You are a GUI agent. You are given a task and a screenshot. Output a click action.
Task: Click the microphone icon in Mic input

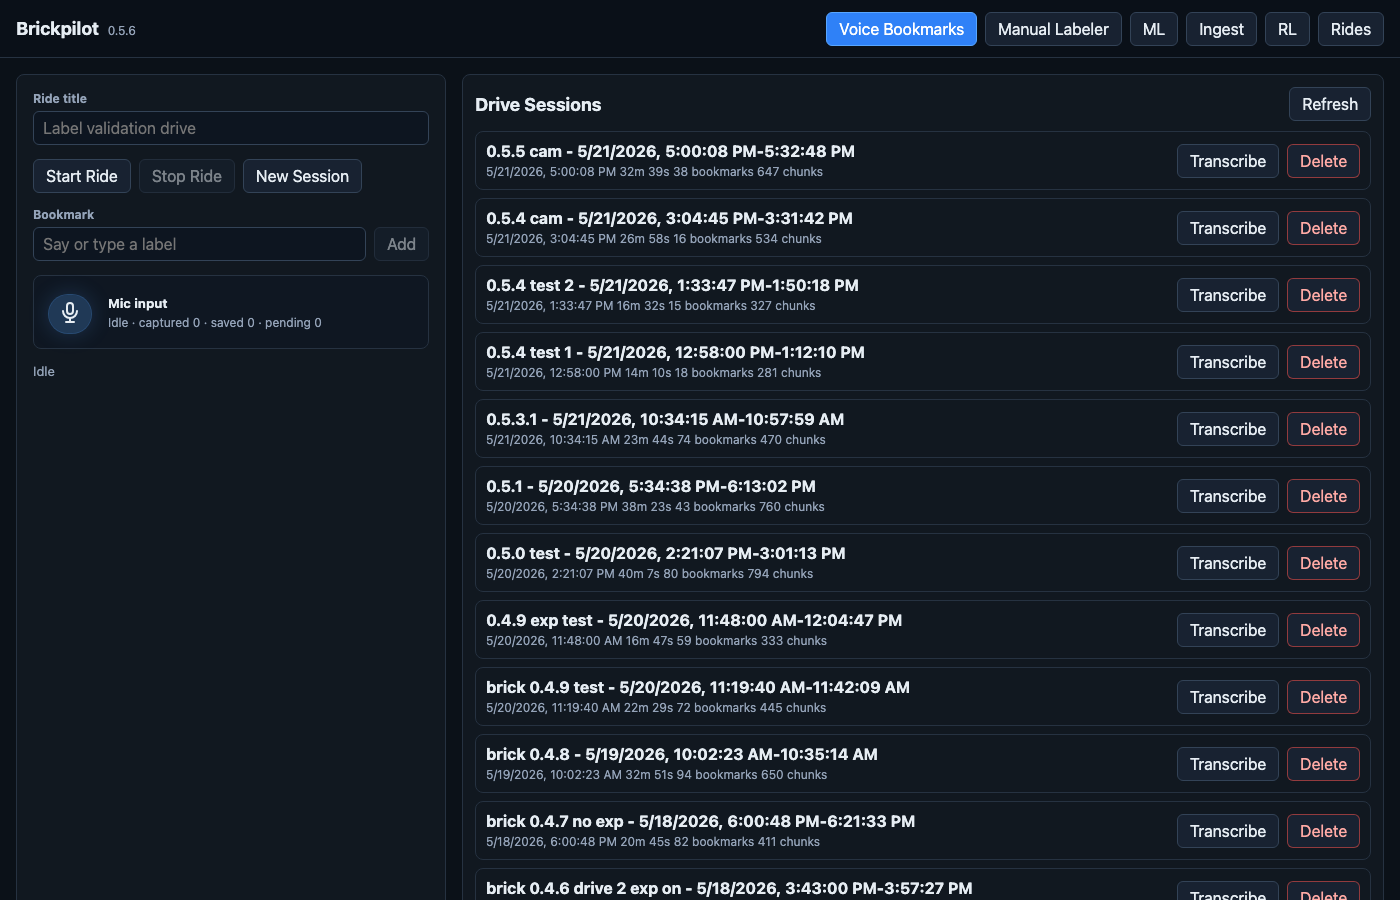70,313
